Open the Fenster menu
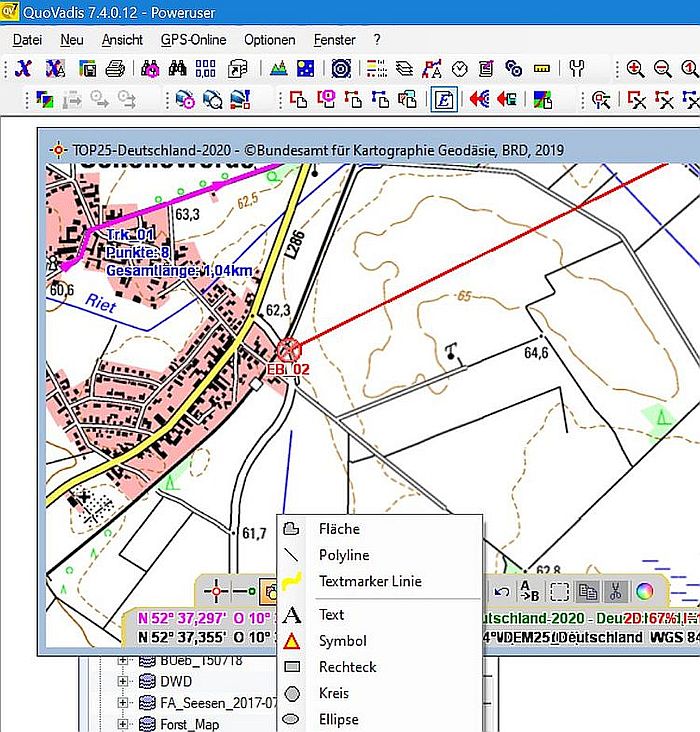Image resolution: width=700 pixels, height=732 pixels. point(334,40)
